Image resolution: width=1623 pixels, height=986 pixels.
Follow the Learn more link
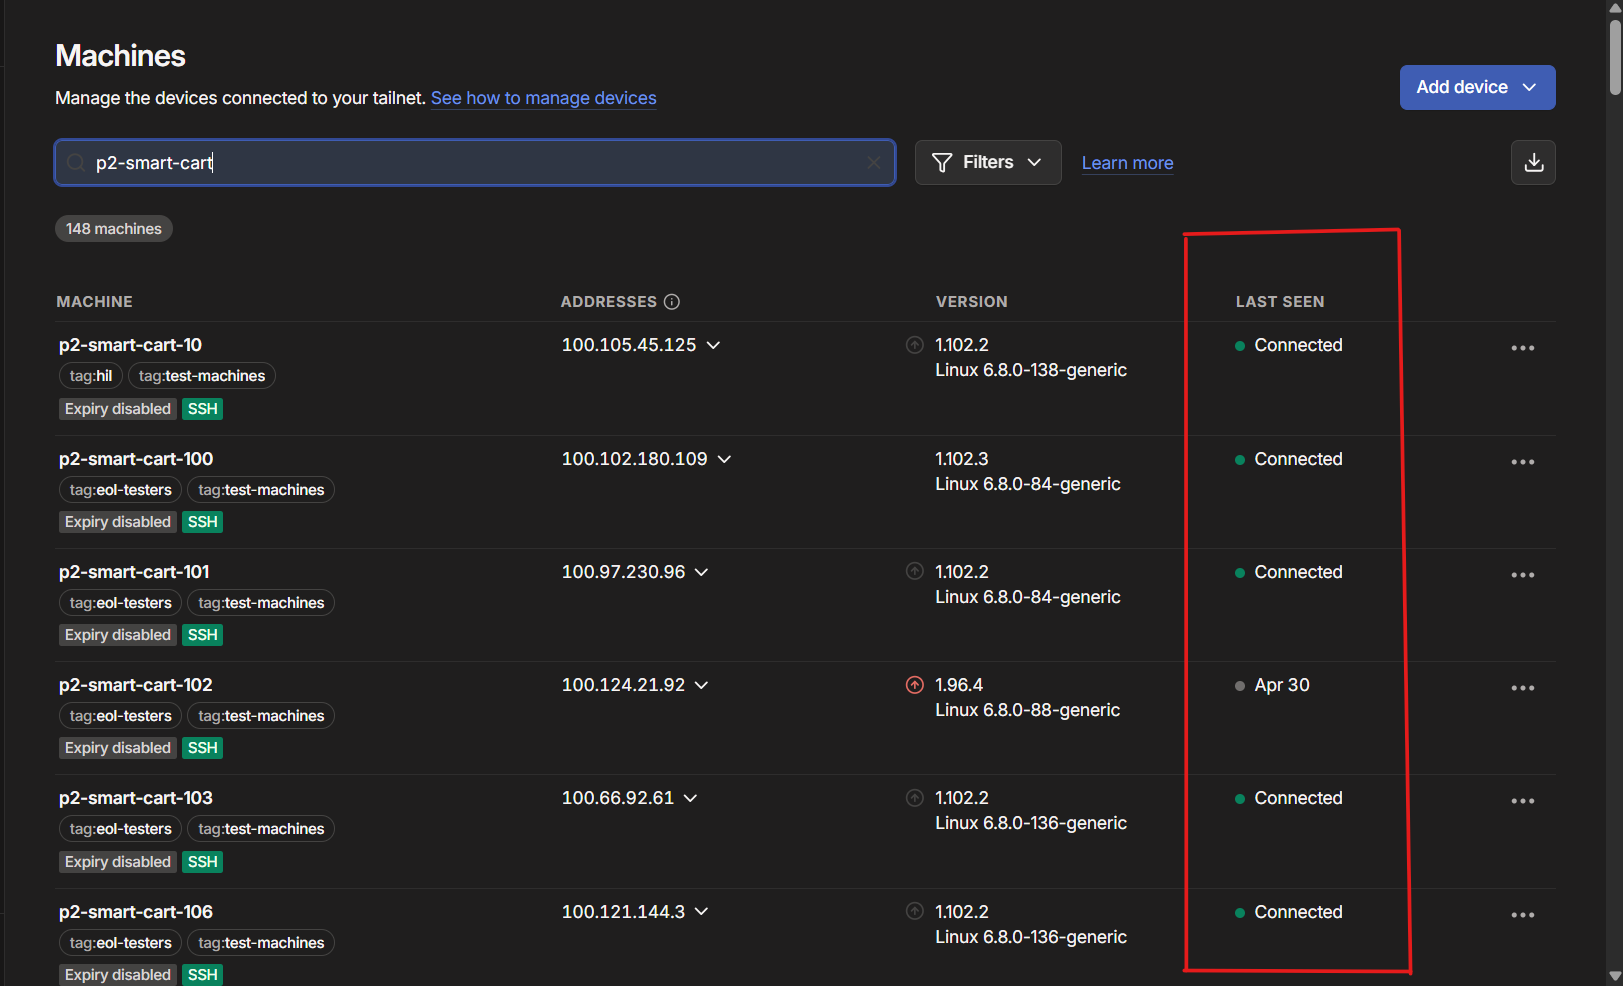click(x=1127, y=163)
